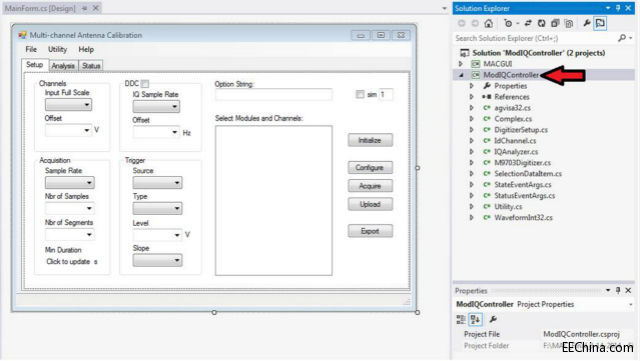Switch to the Status tab

[91, 66]
